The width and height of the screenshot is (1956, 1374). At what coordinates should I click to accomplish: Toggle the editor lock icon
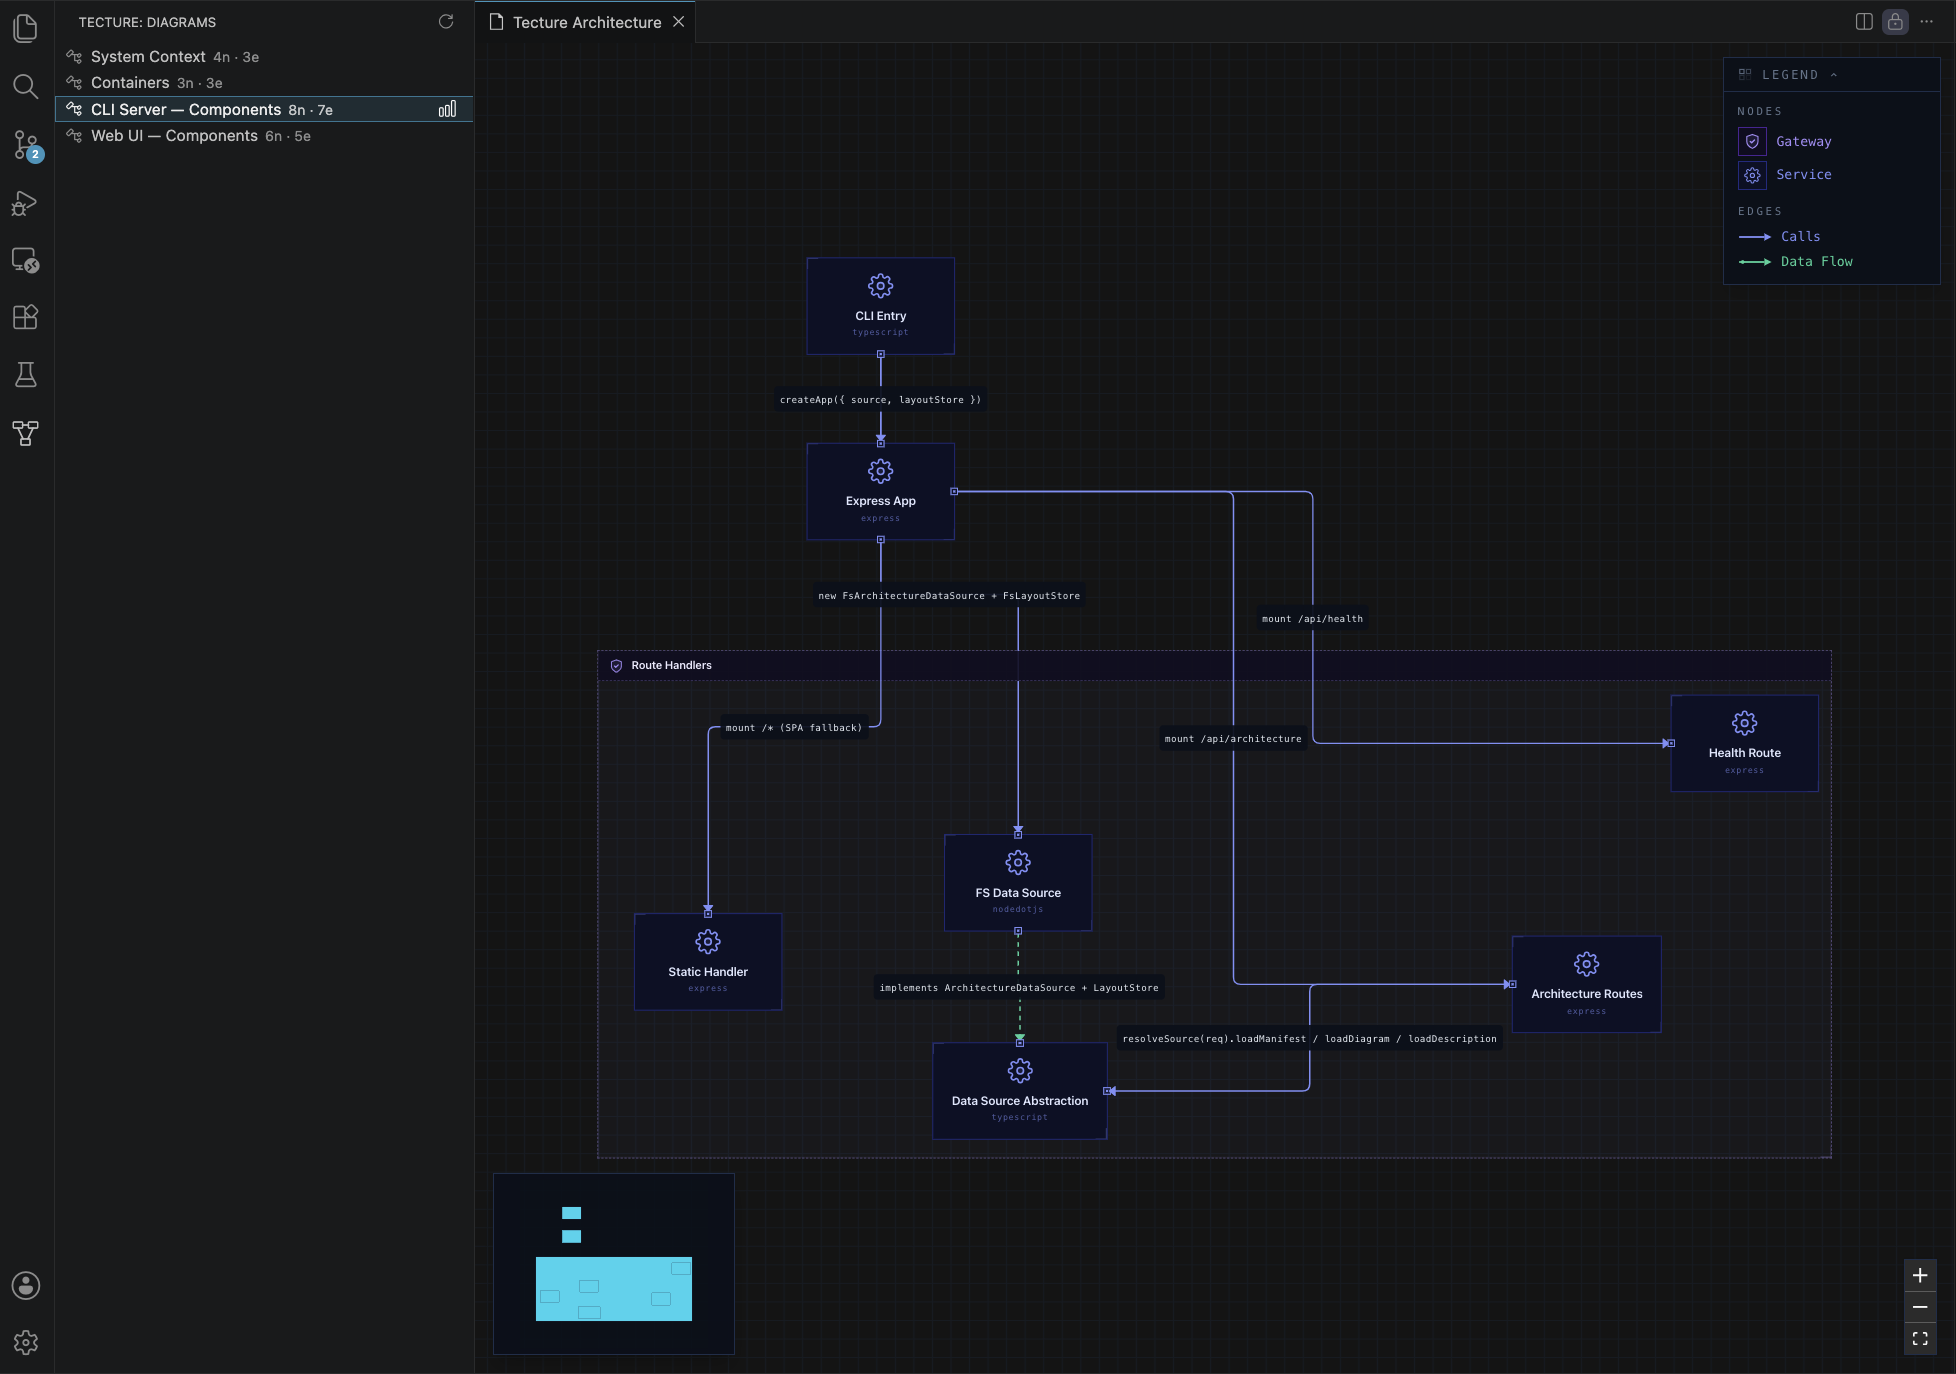coord(1895,21)
